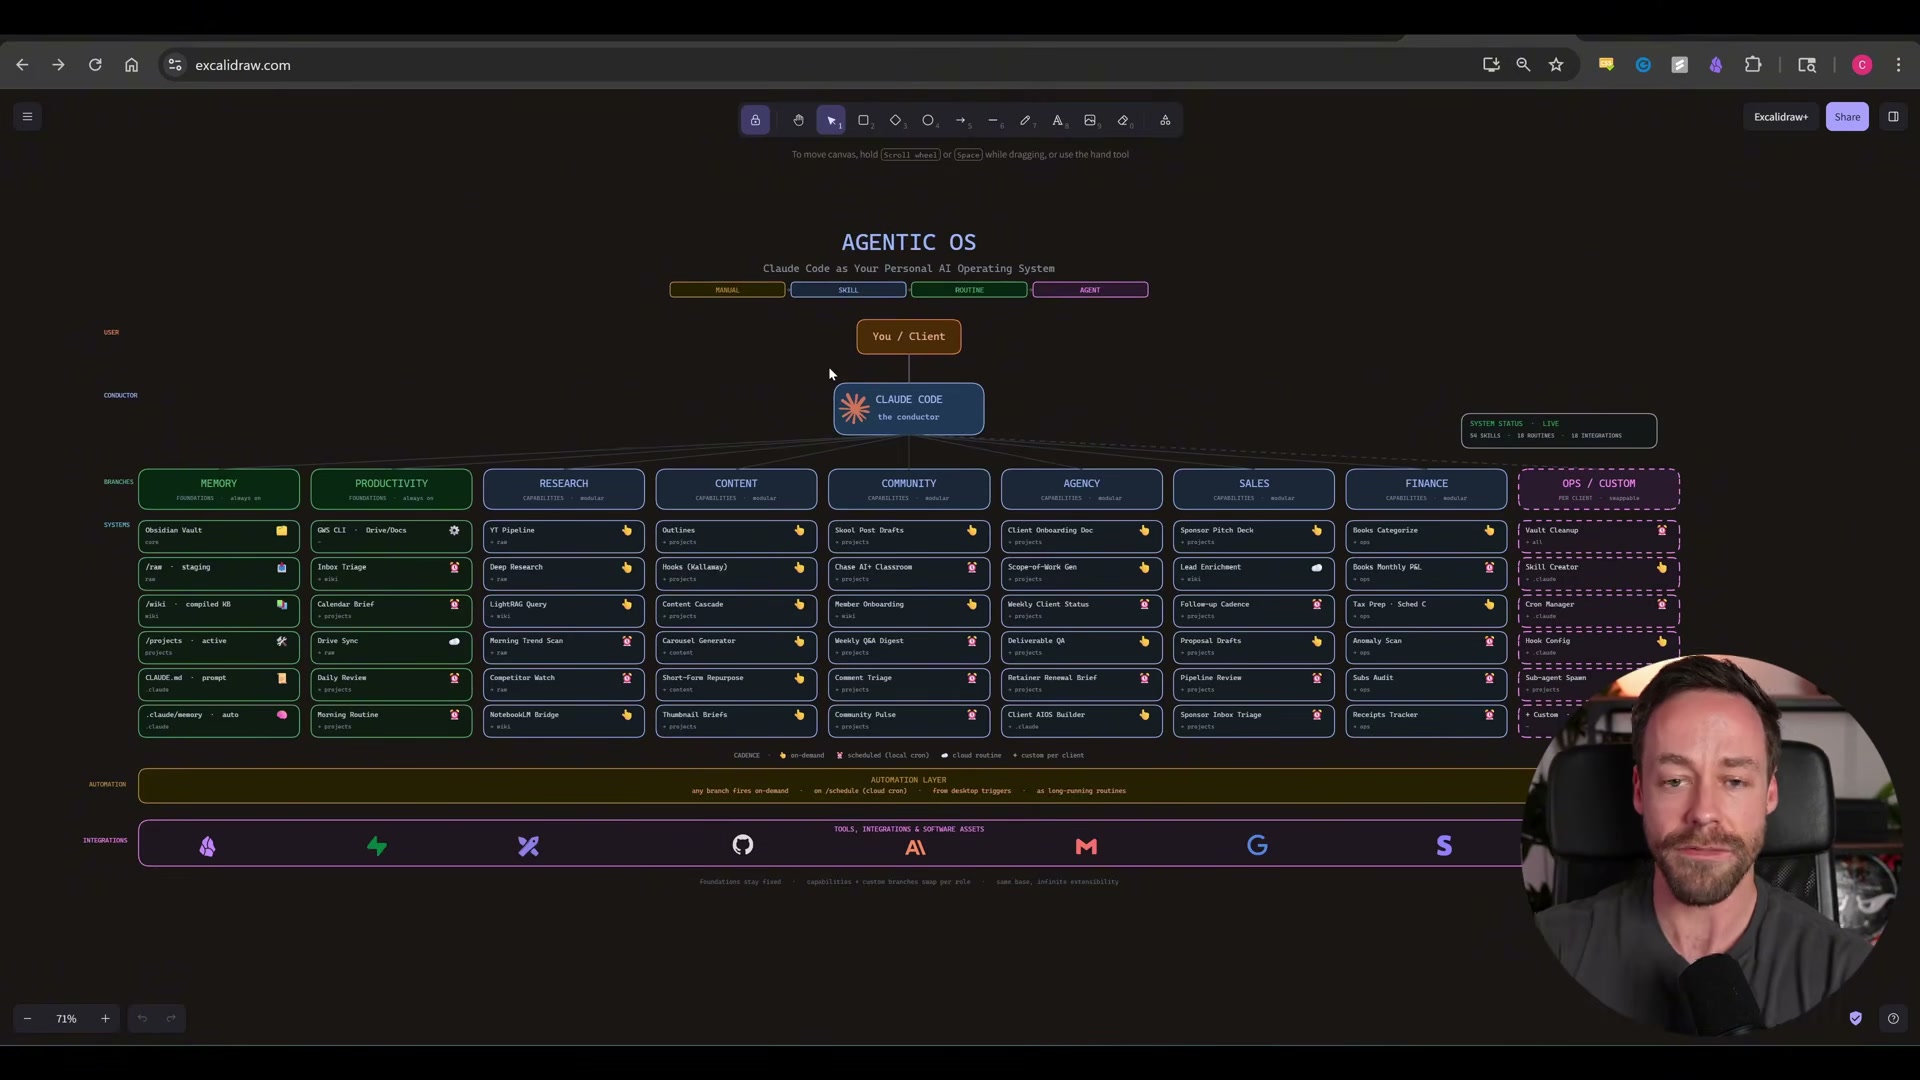Toggle the library sidebar panel icon

(x=1893, y=117)
